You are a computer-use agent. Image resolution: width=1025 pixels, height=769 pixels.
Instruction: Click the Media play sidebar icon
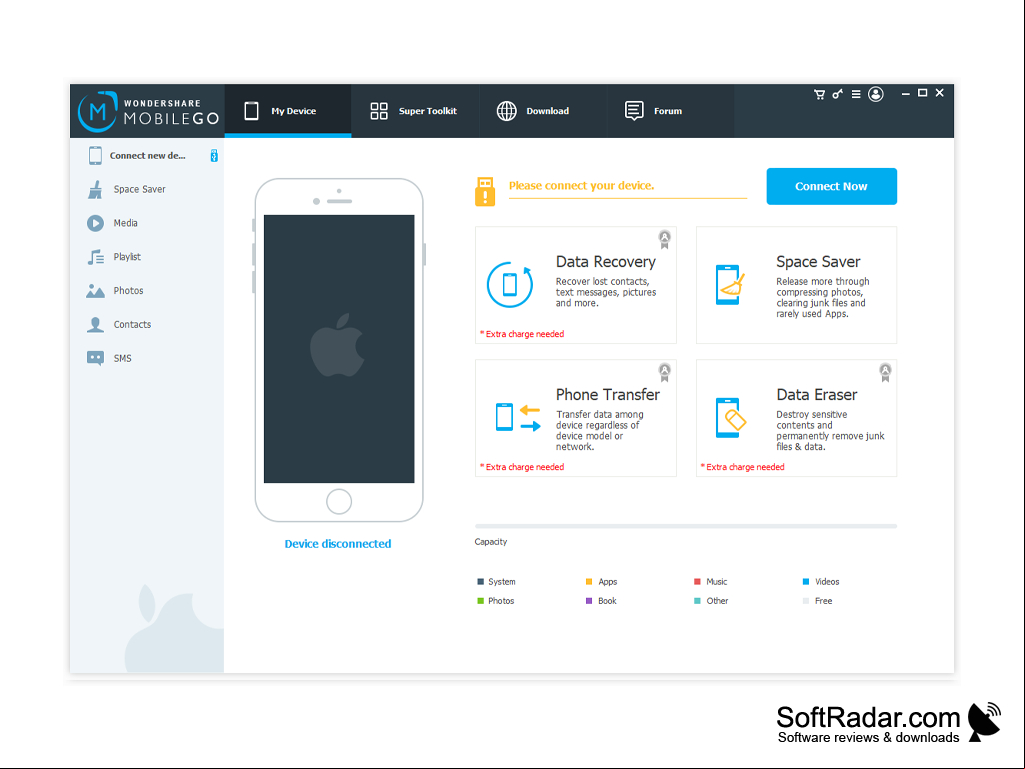coord(95,223)
